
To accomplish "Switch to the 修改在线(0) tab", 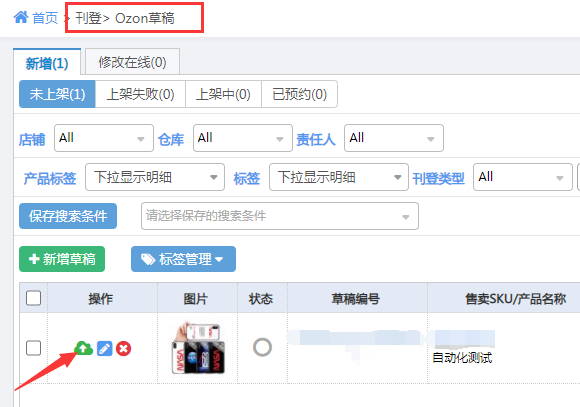I will click(132, 62).
